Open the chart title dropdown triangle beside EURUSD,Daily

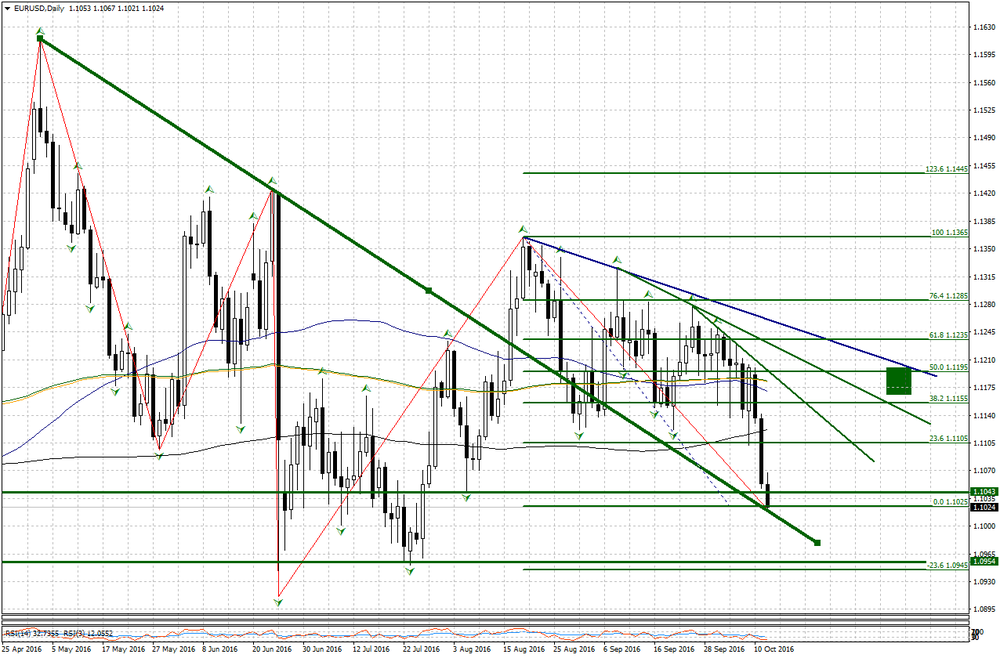point(7,8)
